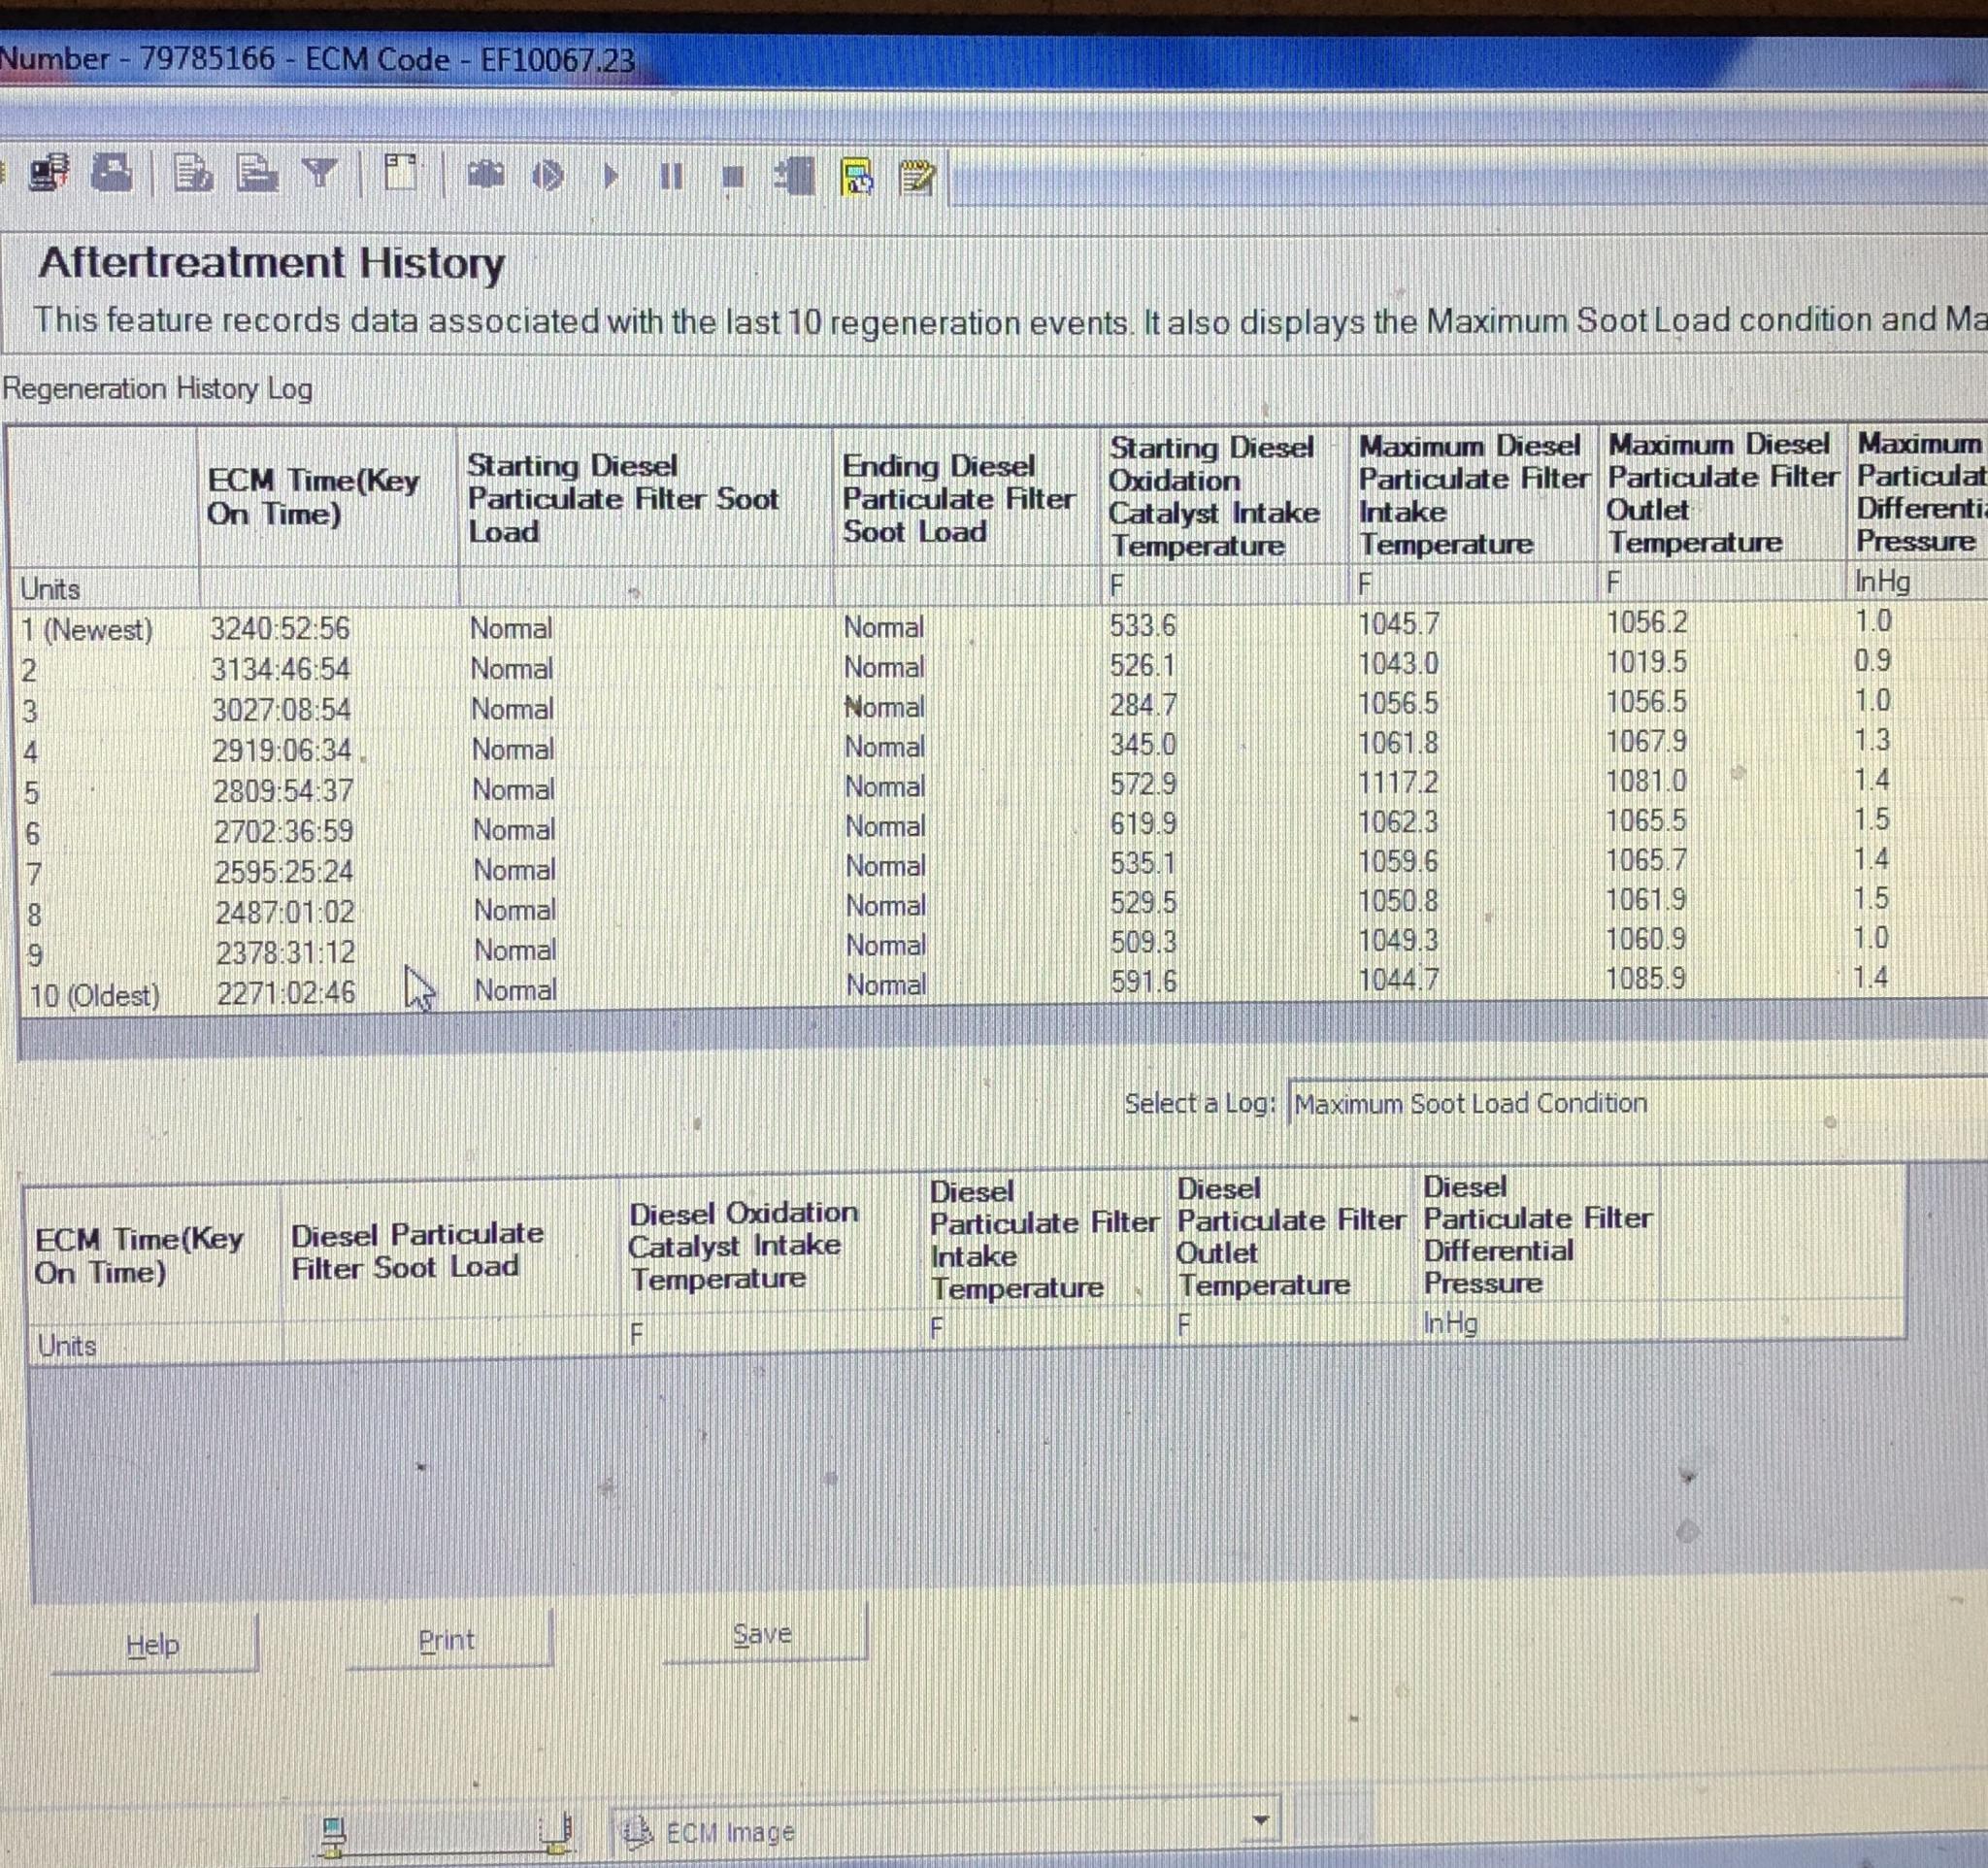The height and width of the screenshot is (1868, 1988).
Task: Click the Print button
Action: [447, 1640]
